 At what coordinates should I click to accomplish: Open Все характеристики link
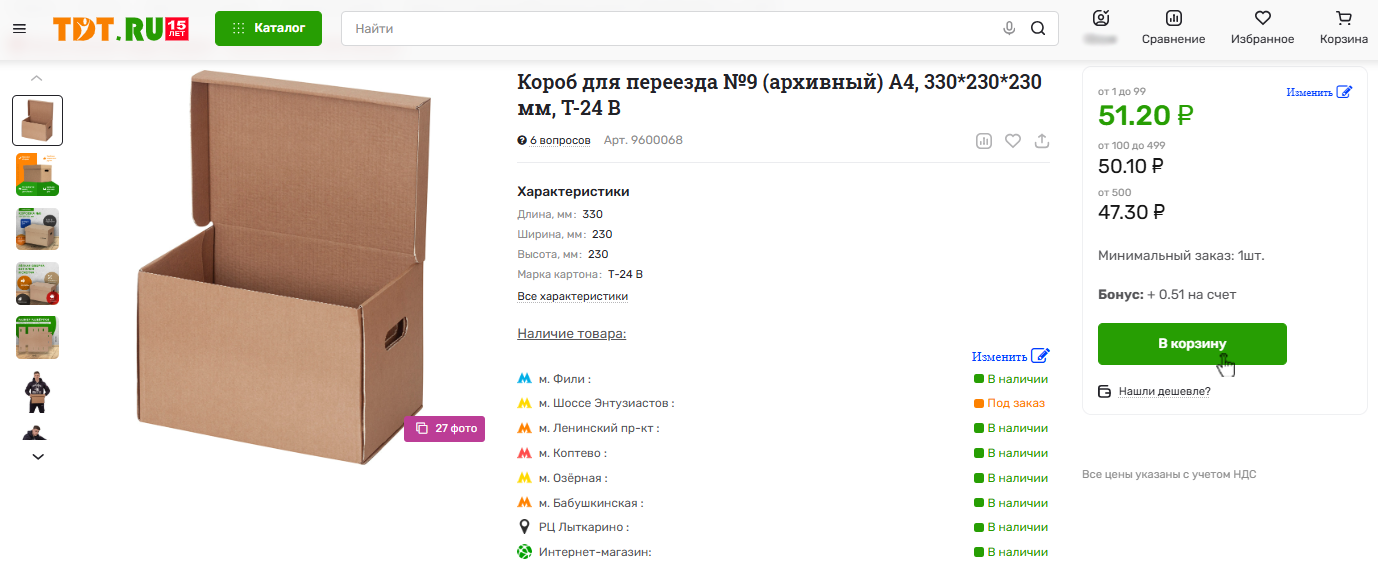(572, 297)
